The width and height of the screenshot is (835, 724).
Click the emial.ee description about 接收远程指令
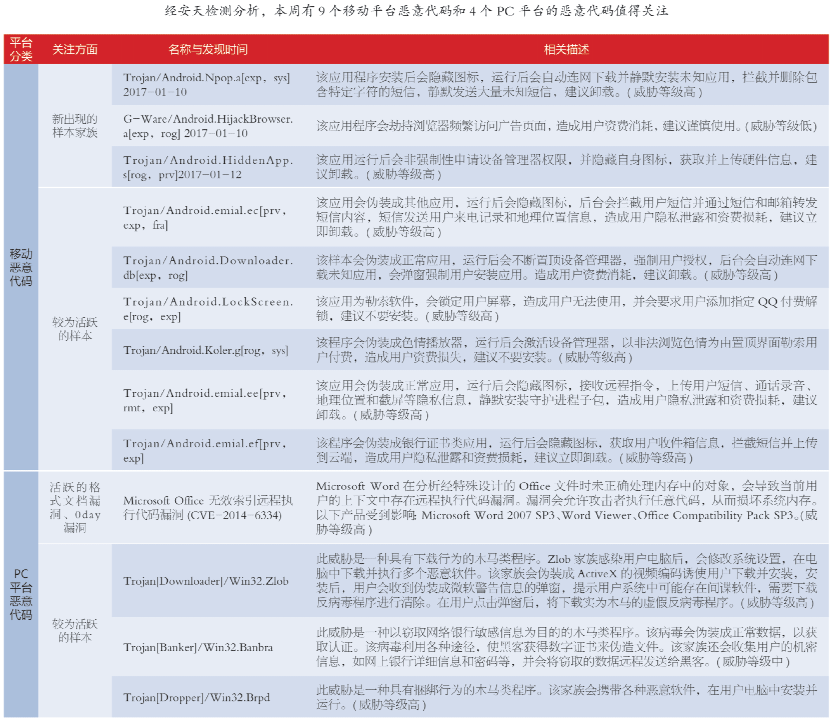pyautogui.click(x=567, y=400)
